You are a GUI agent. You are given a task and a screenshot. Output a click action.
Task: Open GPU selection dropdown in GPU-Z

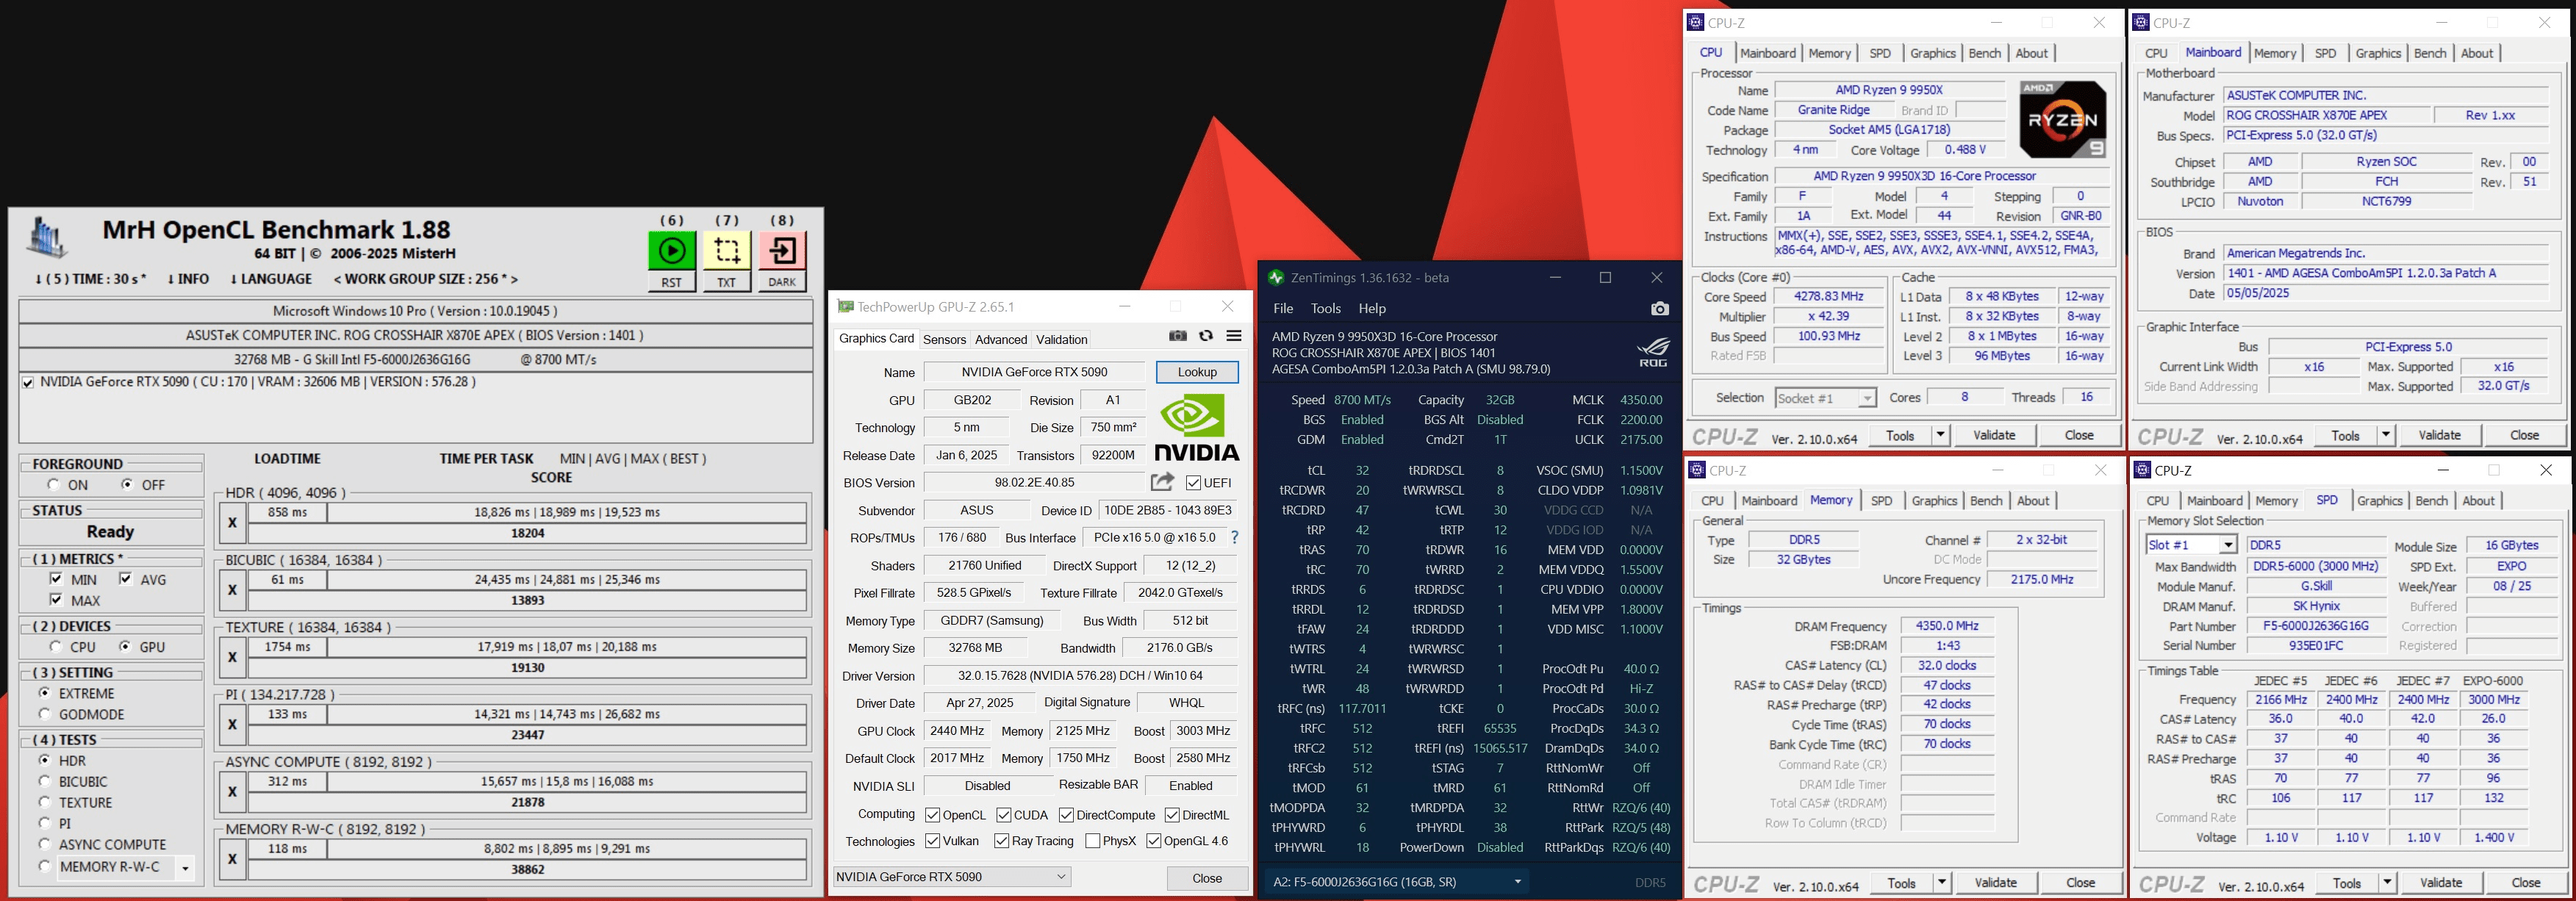(1061, 877)
